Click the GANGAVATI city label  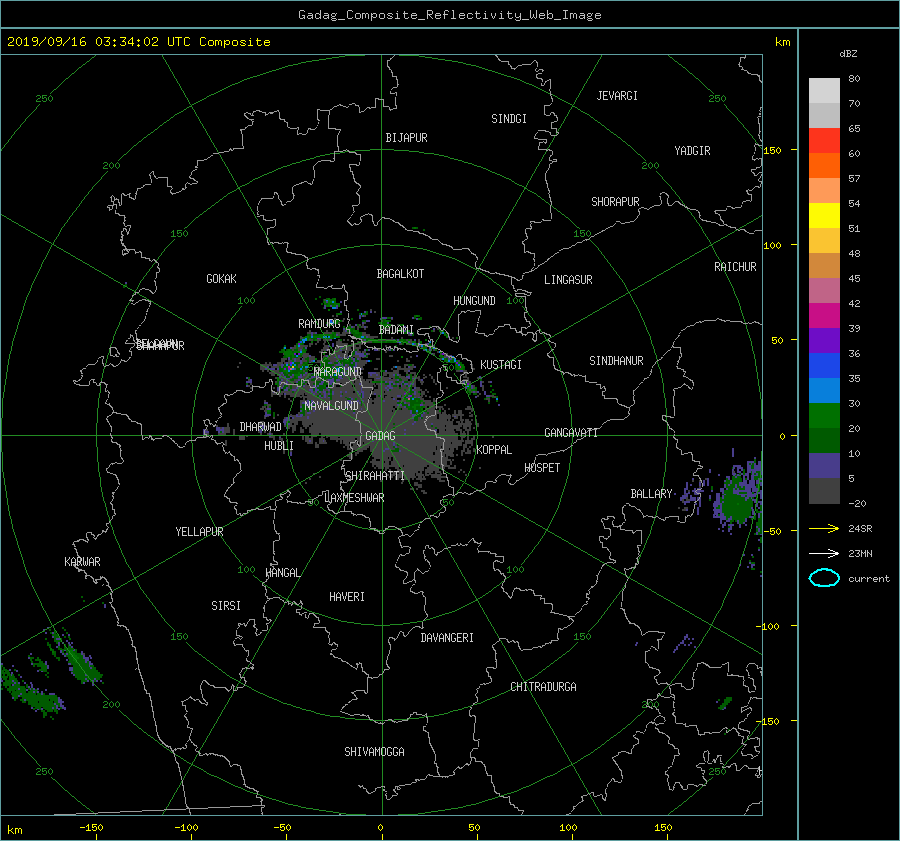click(x=571, y=433)
